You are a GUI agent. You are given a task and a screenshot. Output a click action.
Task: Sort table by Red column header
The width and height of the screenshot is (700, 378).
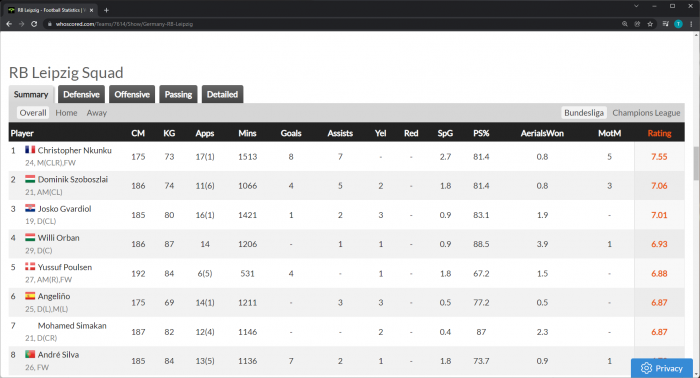click(x=411, y=133)
